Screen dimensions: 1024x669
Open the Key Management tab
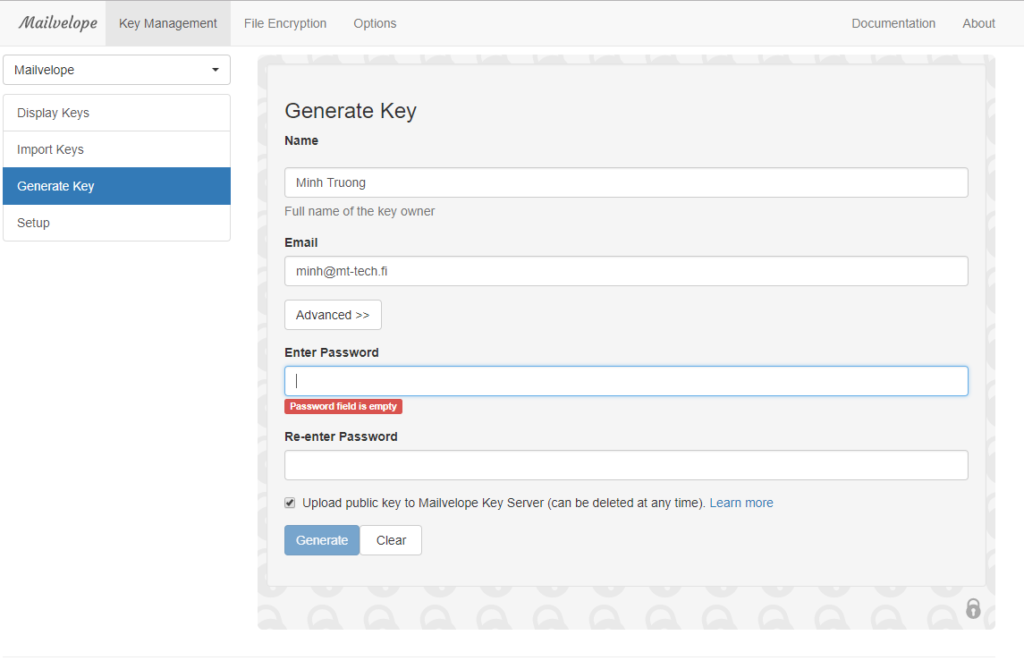[168, 23]
